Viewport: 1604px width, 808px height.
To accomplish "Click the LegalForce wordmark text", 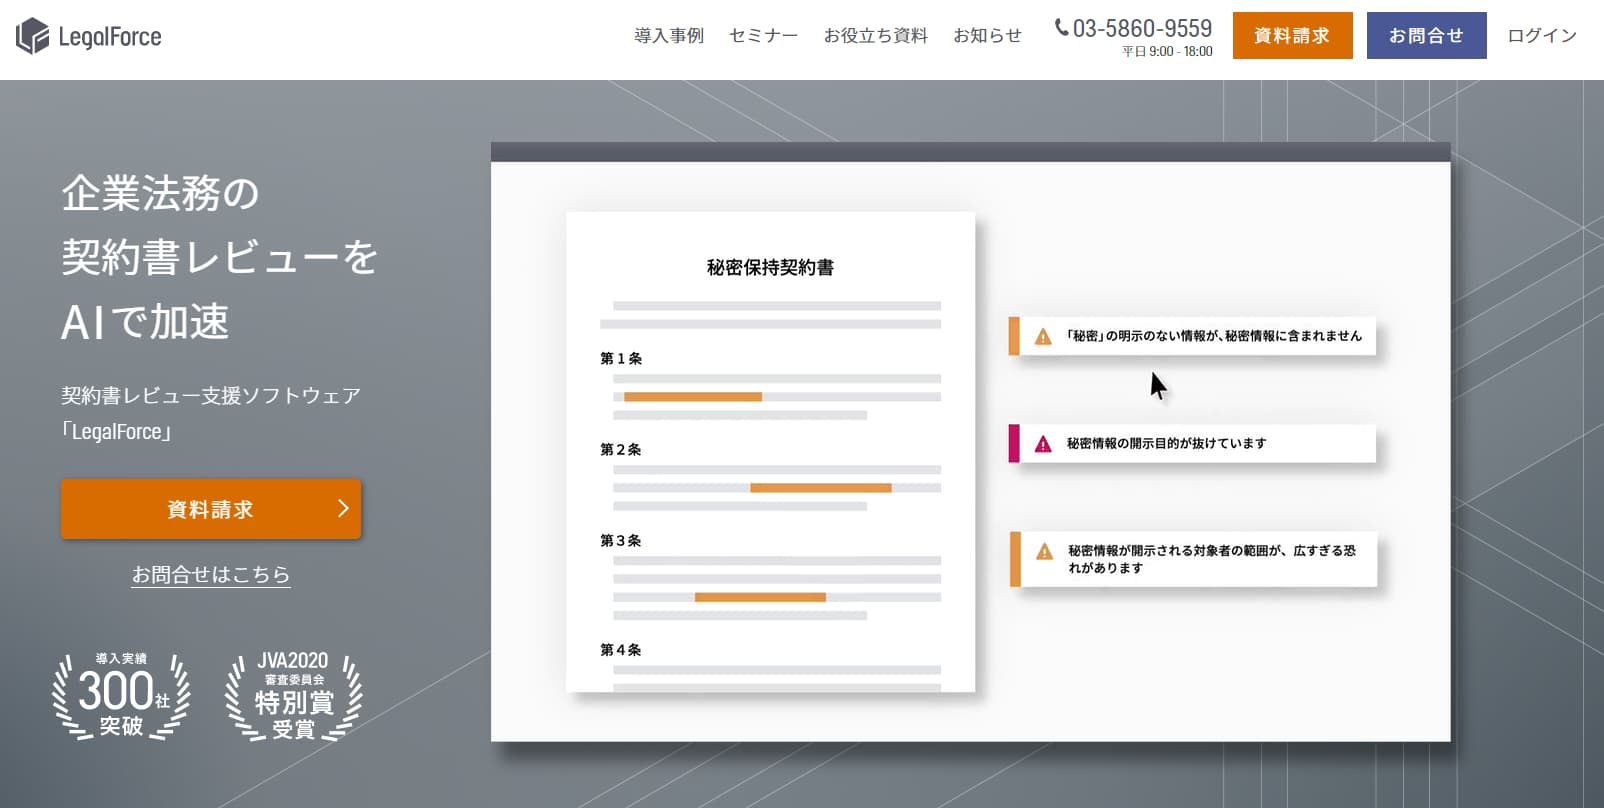I will point(110,37).
